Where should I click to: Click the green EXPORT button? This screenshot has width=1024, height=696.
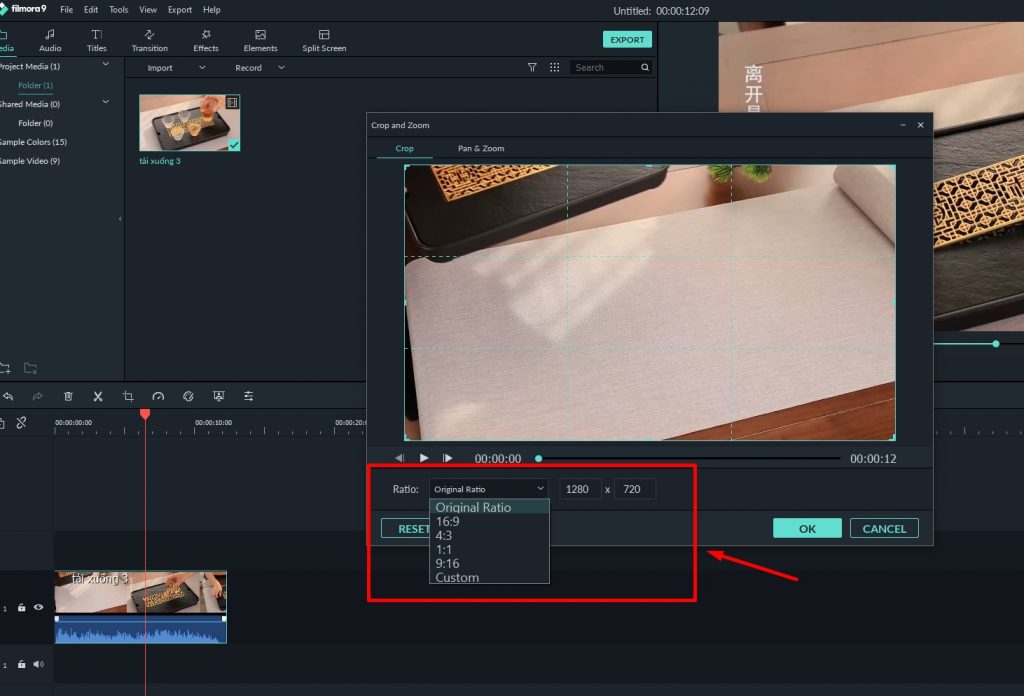coord(627,39)
